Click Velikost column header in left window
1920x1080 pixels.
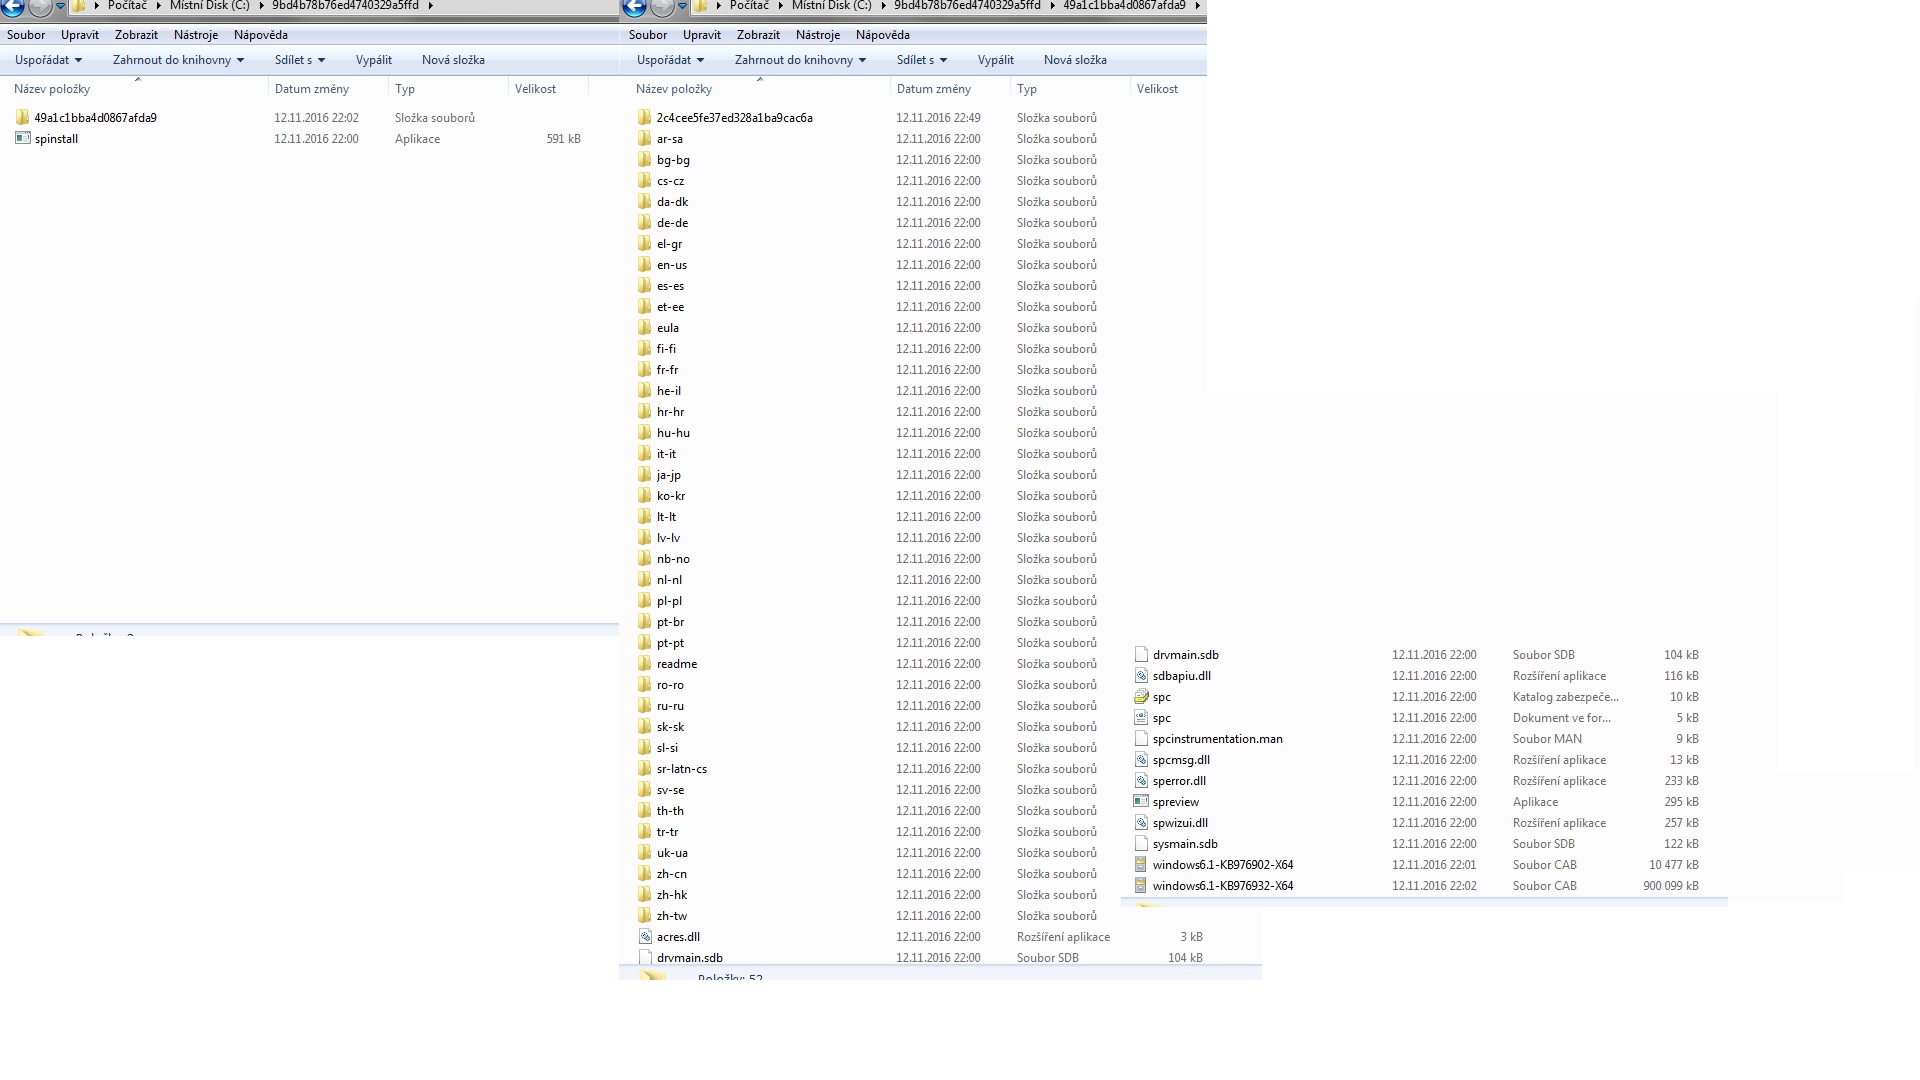[535, 89]
